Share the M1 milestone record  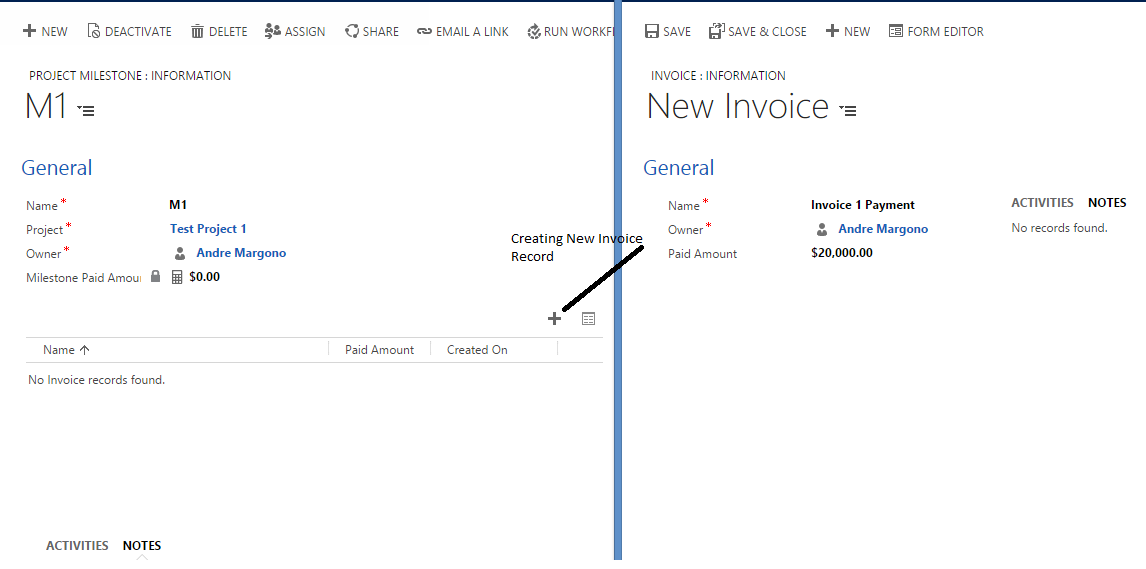(371, 32)
